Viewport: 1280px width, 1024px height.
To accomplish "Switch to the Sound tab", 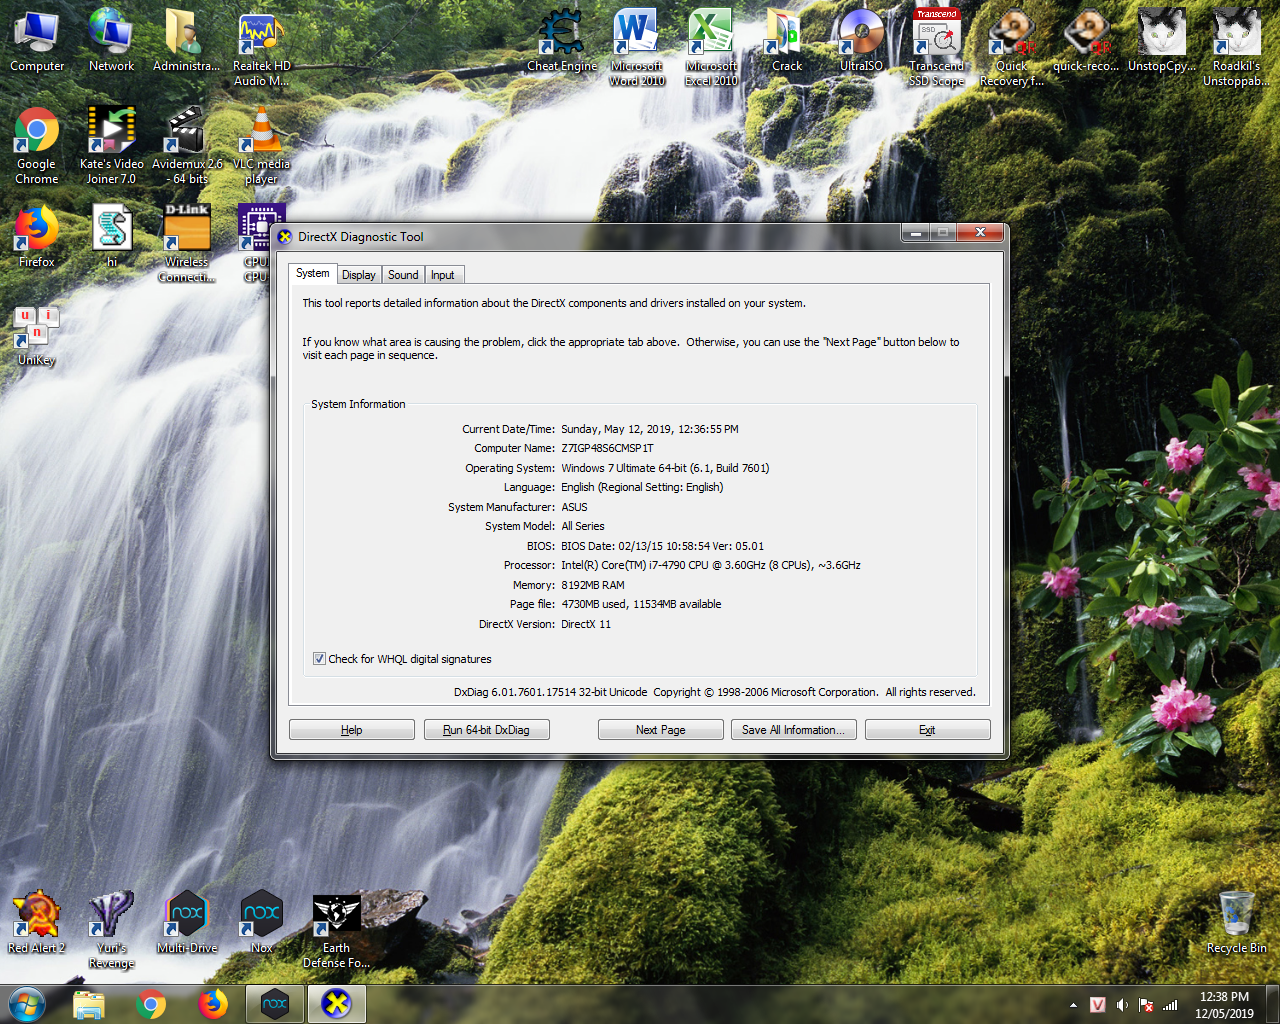I will coord(403,275).
